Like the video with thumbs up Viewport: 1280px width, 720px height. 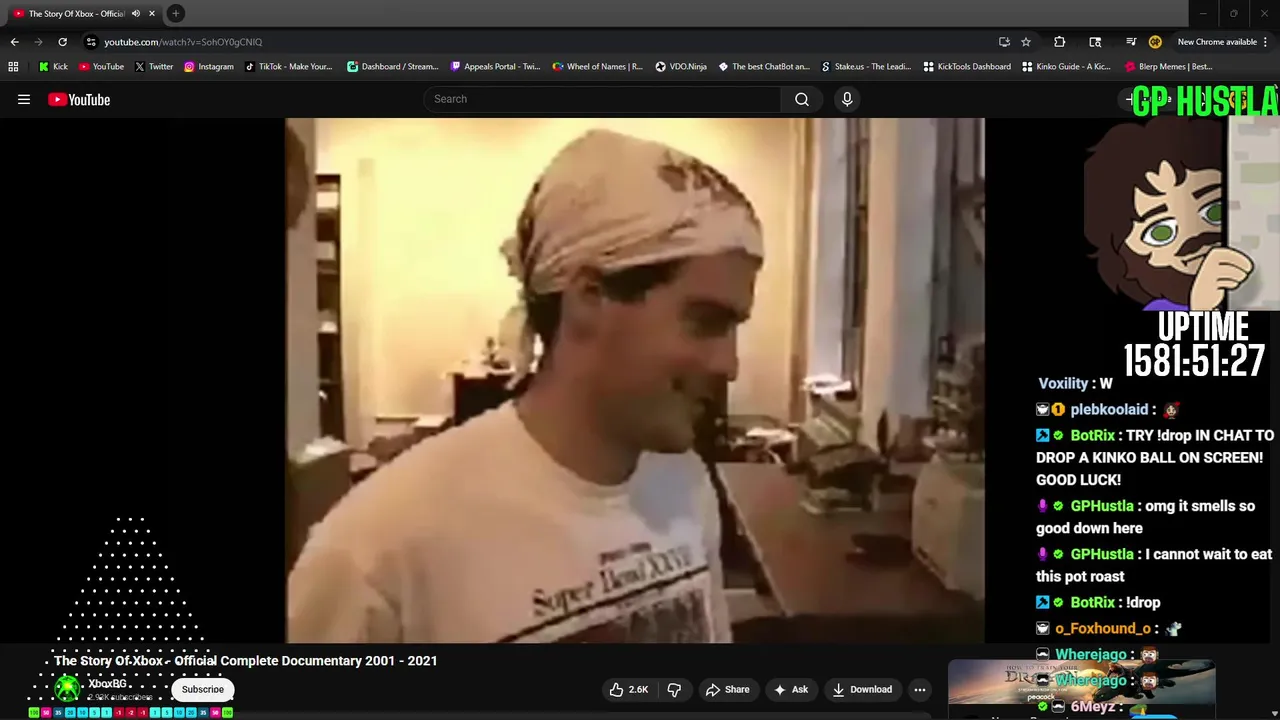click(629, 689)
